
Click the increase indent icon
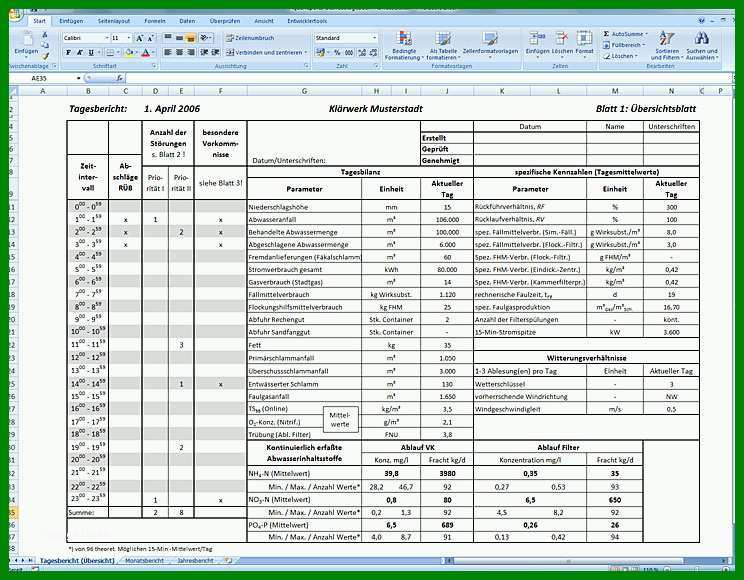215,52
